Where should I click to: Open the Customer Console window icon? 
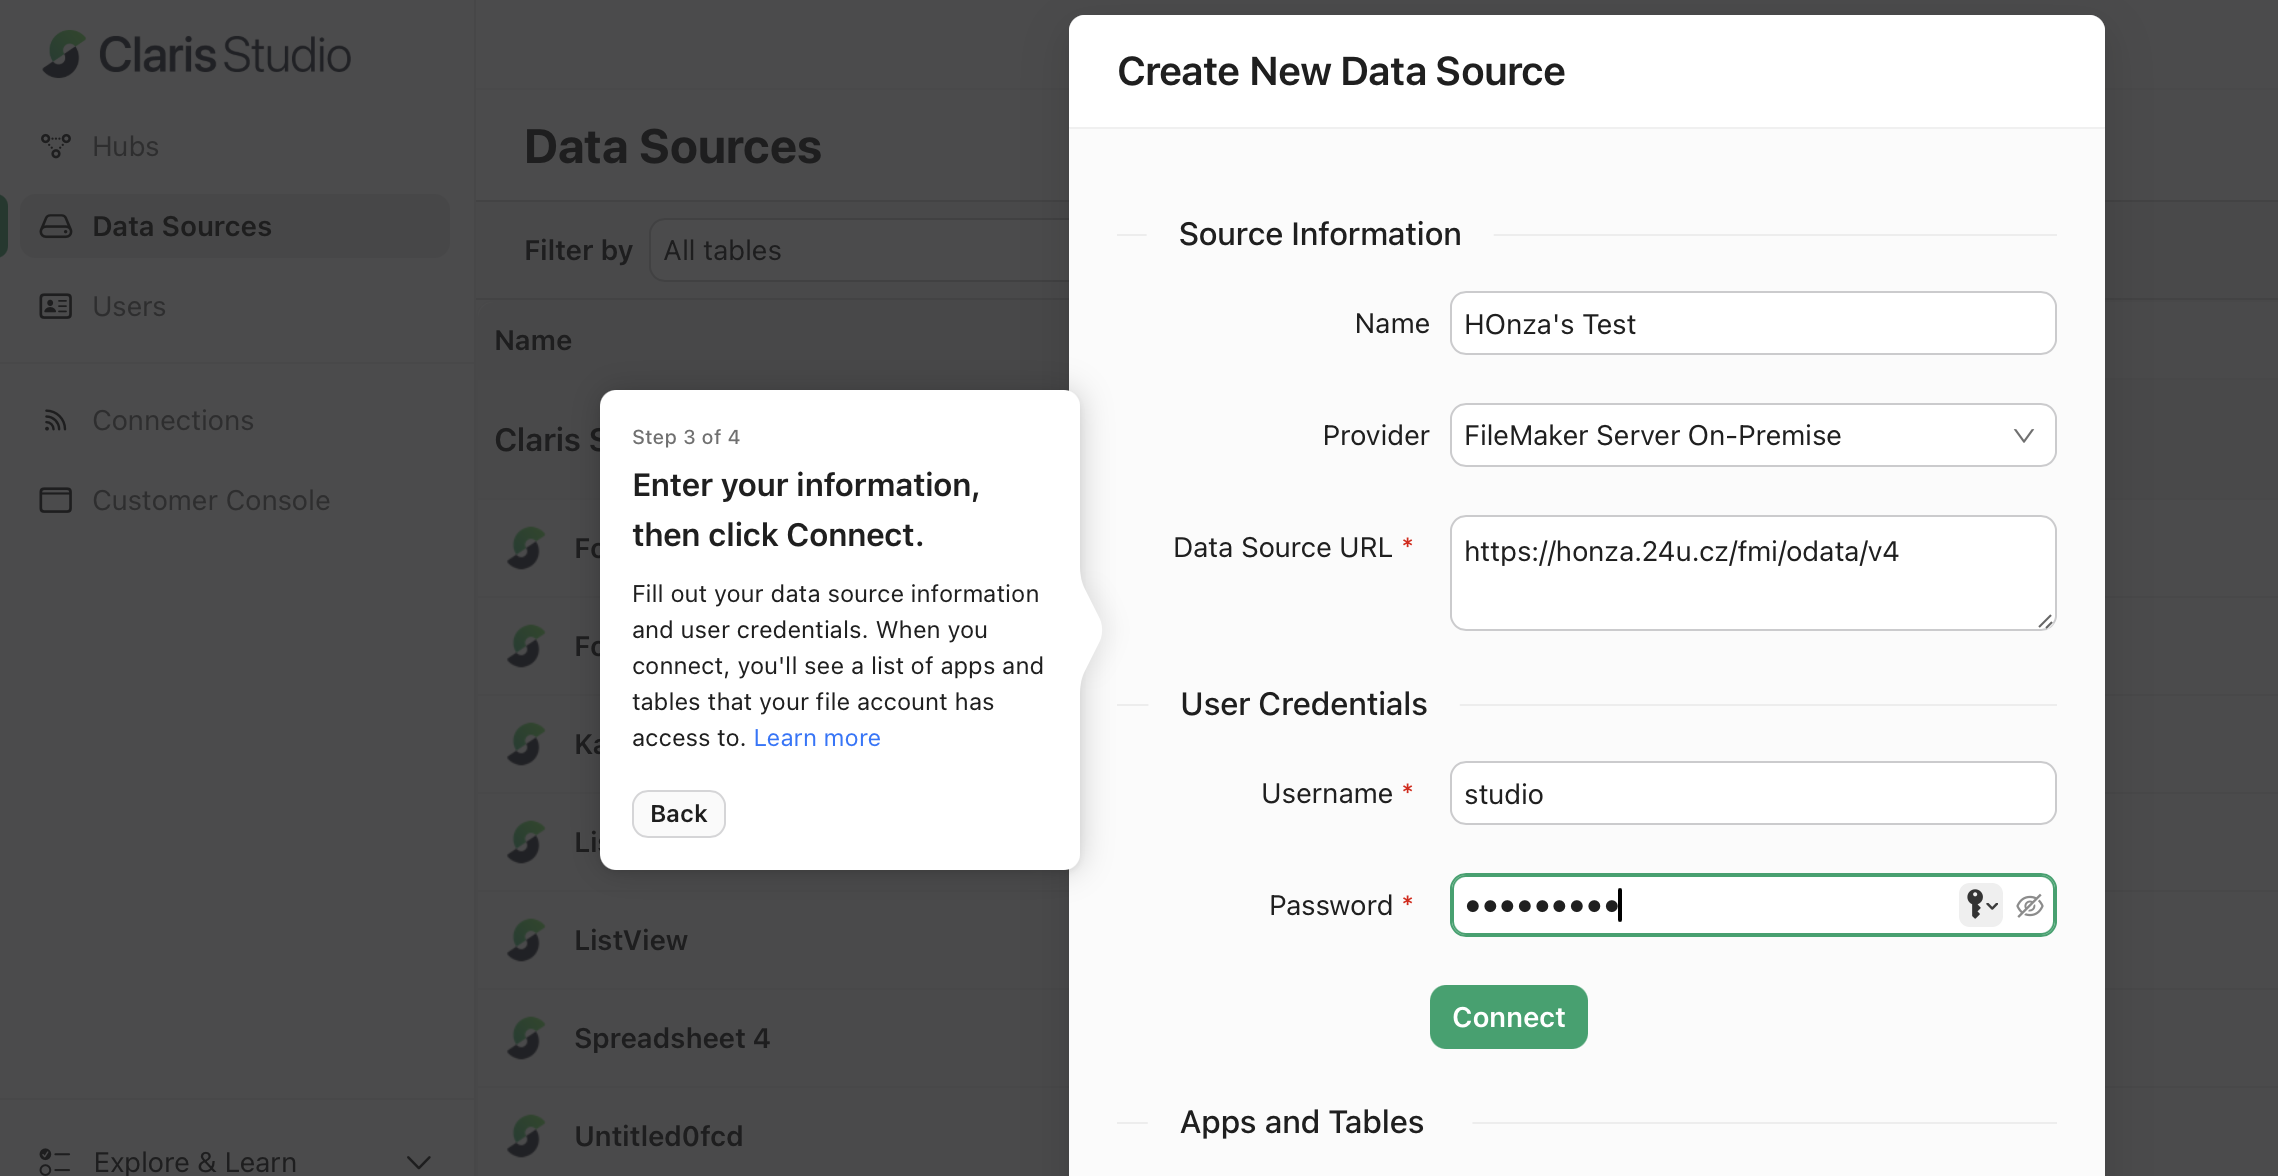(x=55, y=500)
